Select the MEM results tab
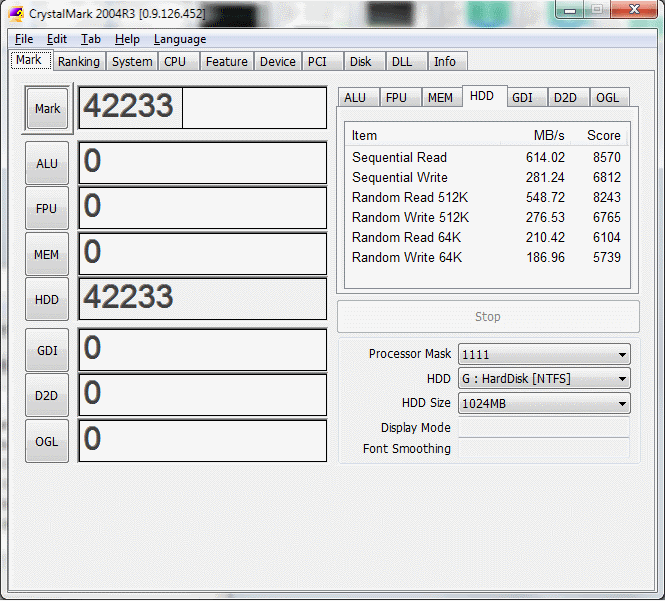The width and height of the screenshot is (665, 601). coord(440,98)
